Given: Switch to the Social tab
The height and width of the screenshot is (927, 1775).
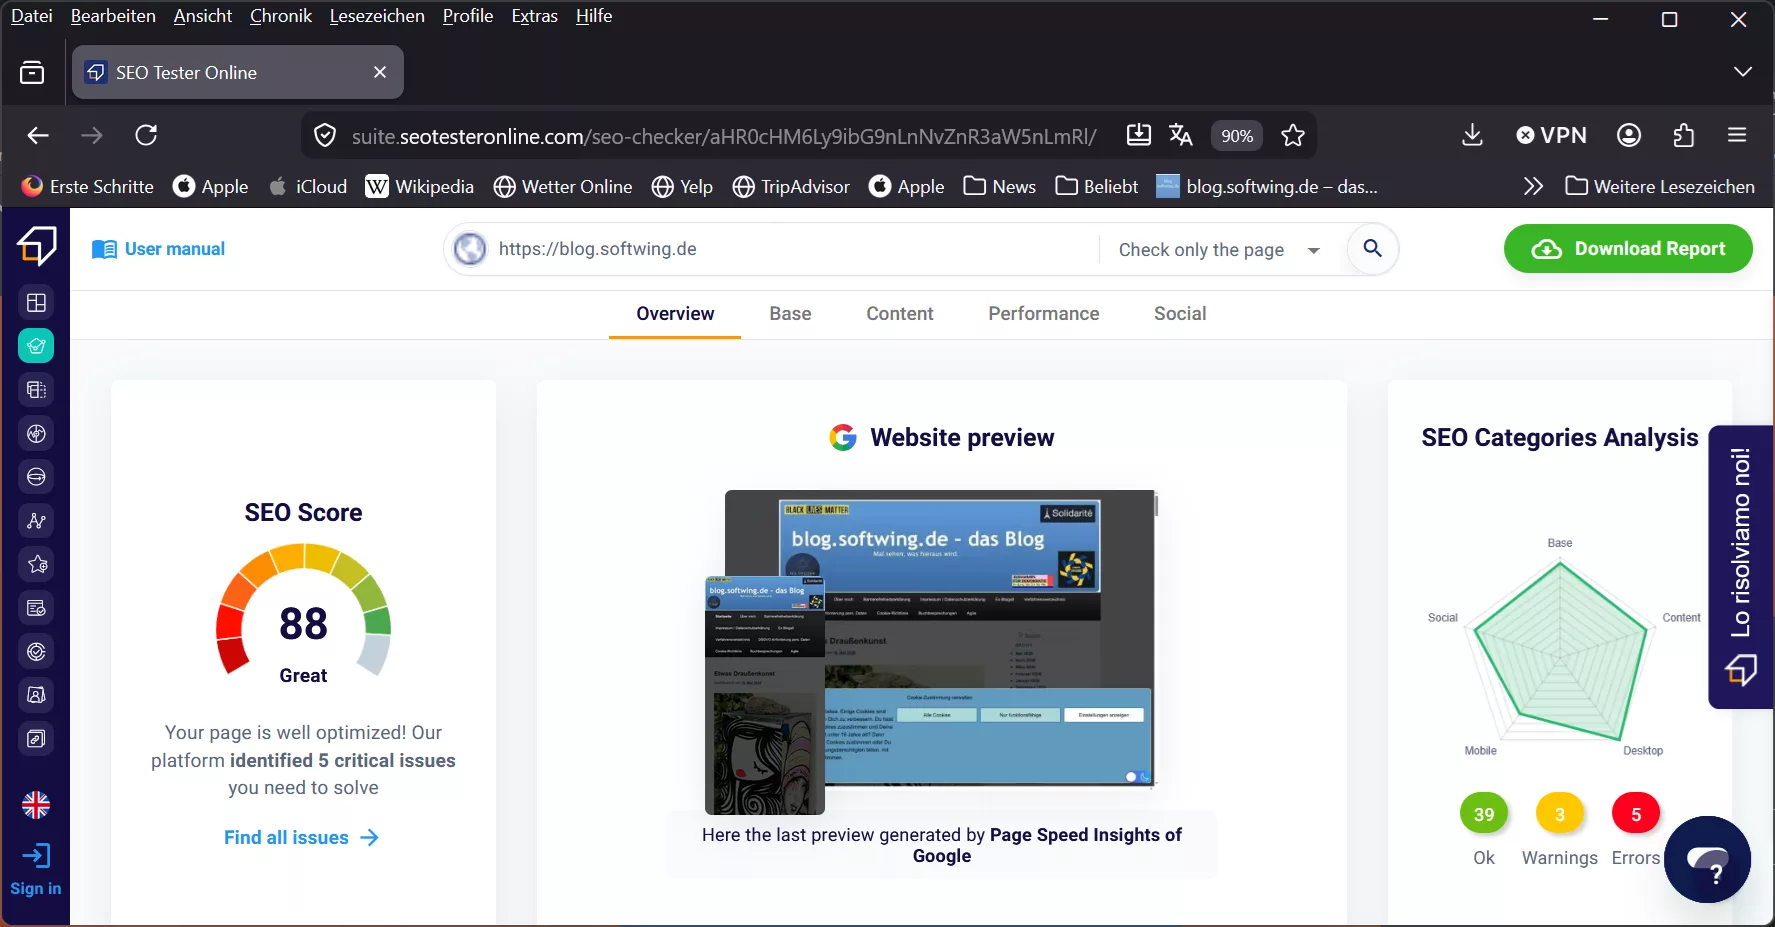Looking at the screenshot, I should click(1180, 314).
